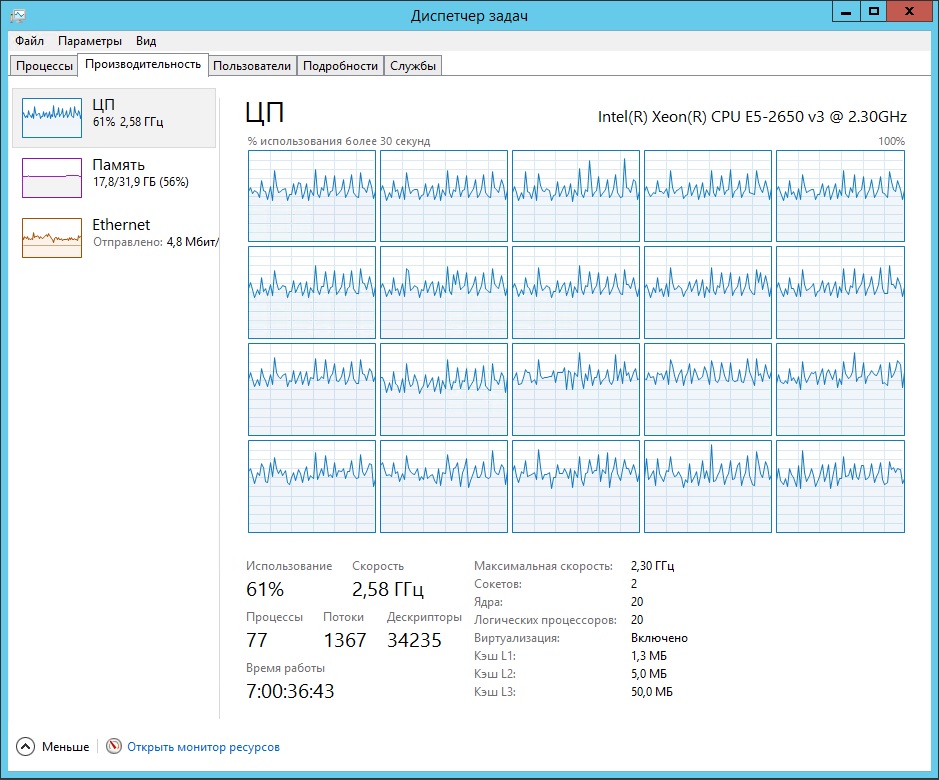
Task: Switch to the Пользователи tab
Action: [x=252, y=66]
